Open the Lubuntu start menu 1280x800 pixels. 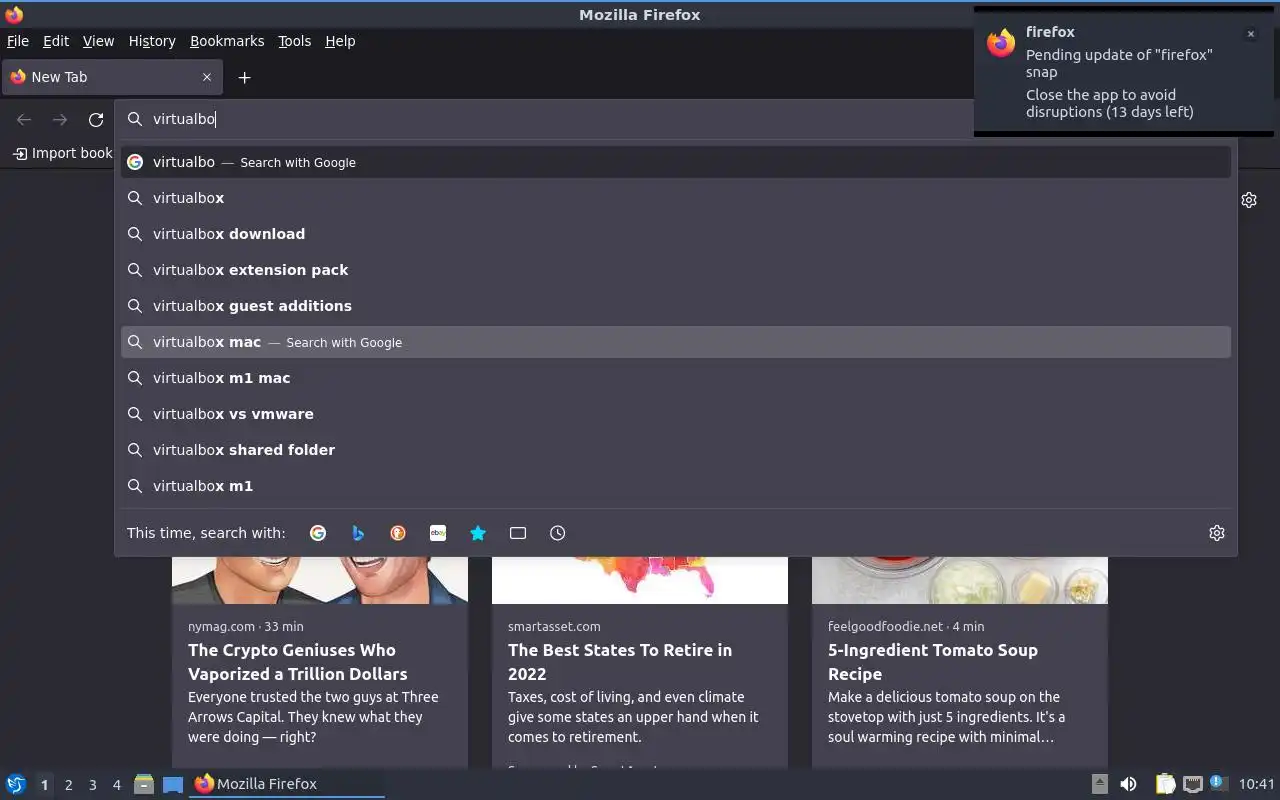pos(16,784)
